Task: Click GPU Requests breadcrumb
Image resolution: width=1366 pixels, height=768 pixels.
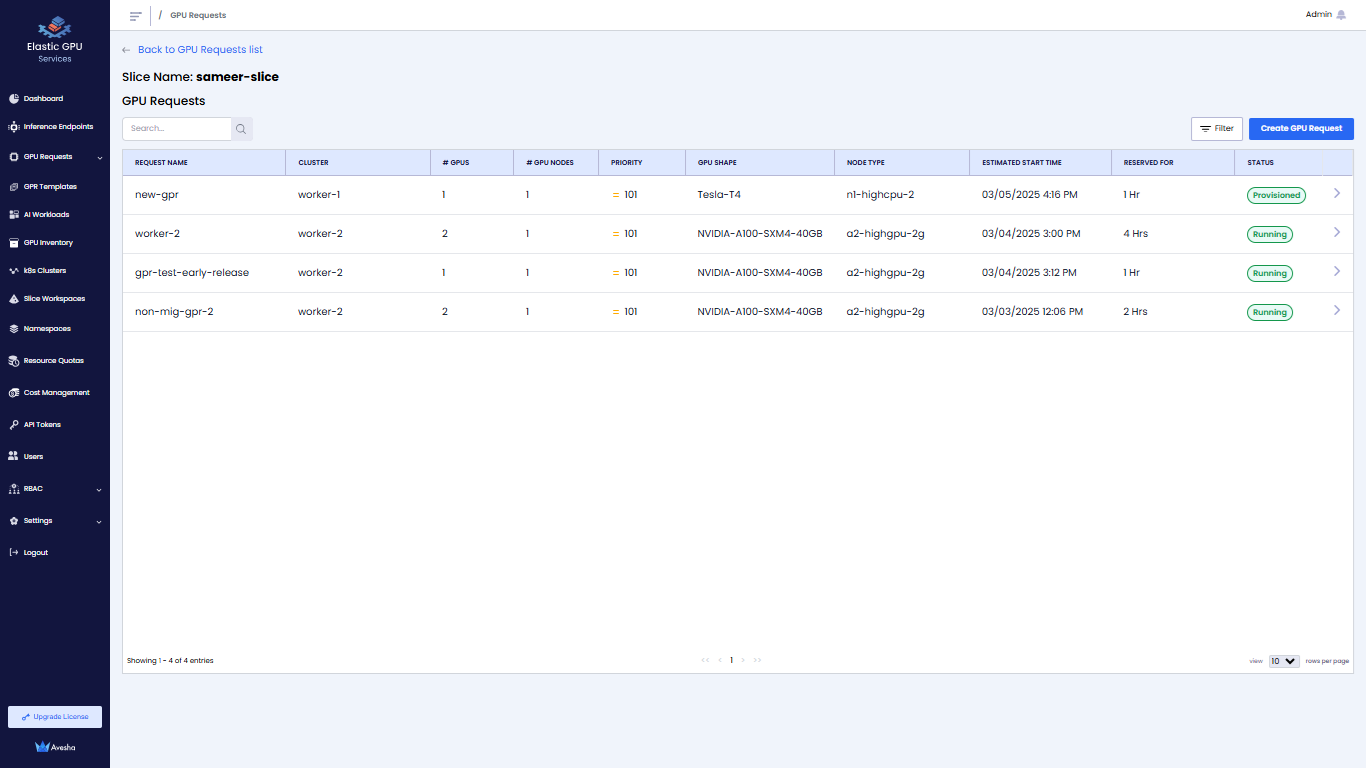Action: click(198, 16)
